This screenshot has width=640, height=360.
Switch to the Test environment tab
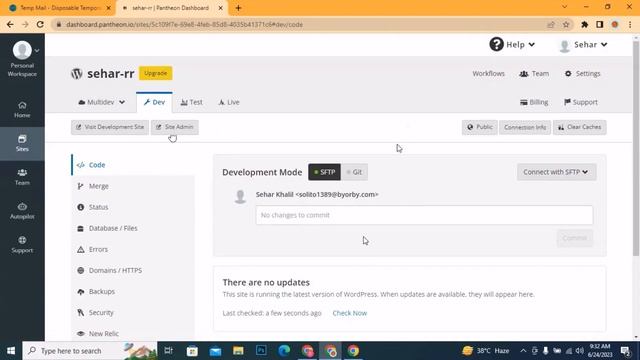click(191, 102)
